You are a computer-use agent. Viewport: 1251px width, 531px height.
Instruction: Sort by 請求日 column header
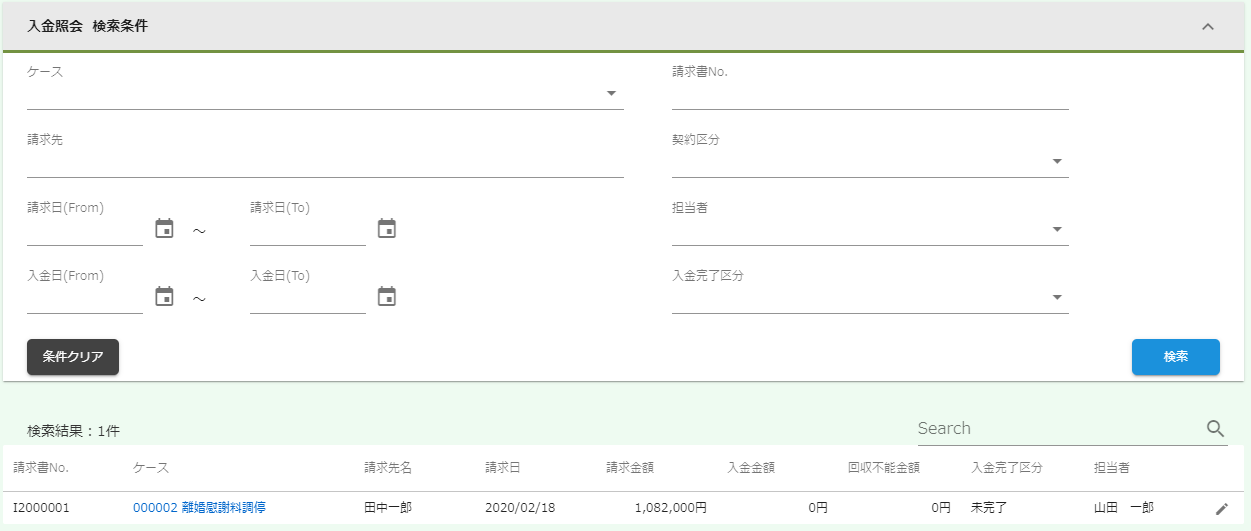[x=503, y=468]
